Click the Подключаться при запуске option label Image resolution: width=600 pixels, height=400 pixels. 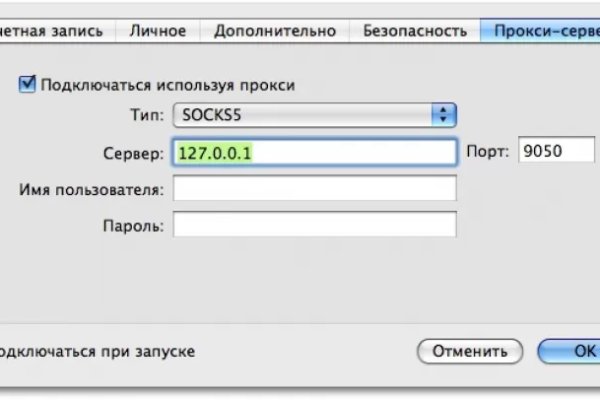97,352
